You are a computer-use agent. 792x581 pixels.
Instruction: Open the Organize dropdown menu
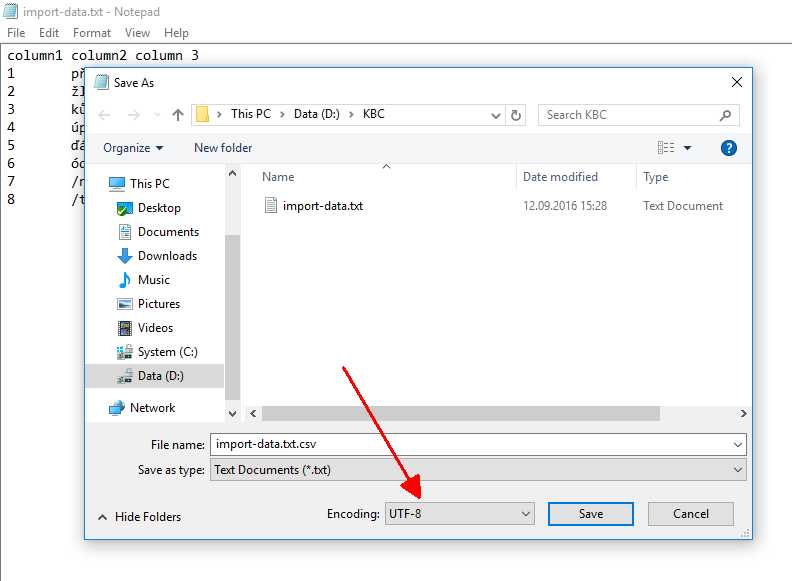click(133, 148)
